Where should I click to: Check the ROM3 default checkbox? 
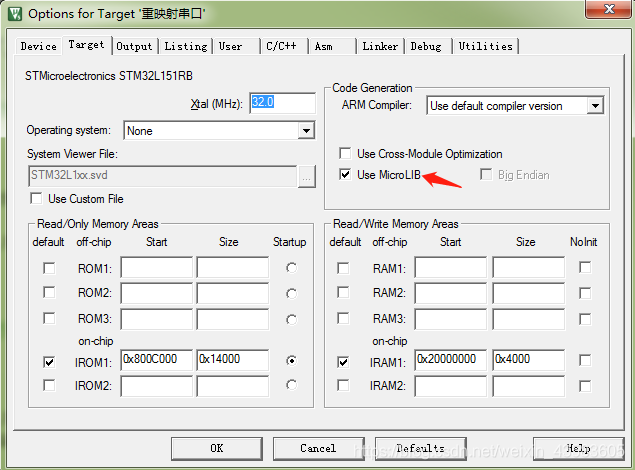(x=49, y=318)
